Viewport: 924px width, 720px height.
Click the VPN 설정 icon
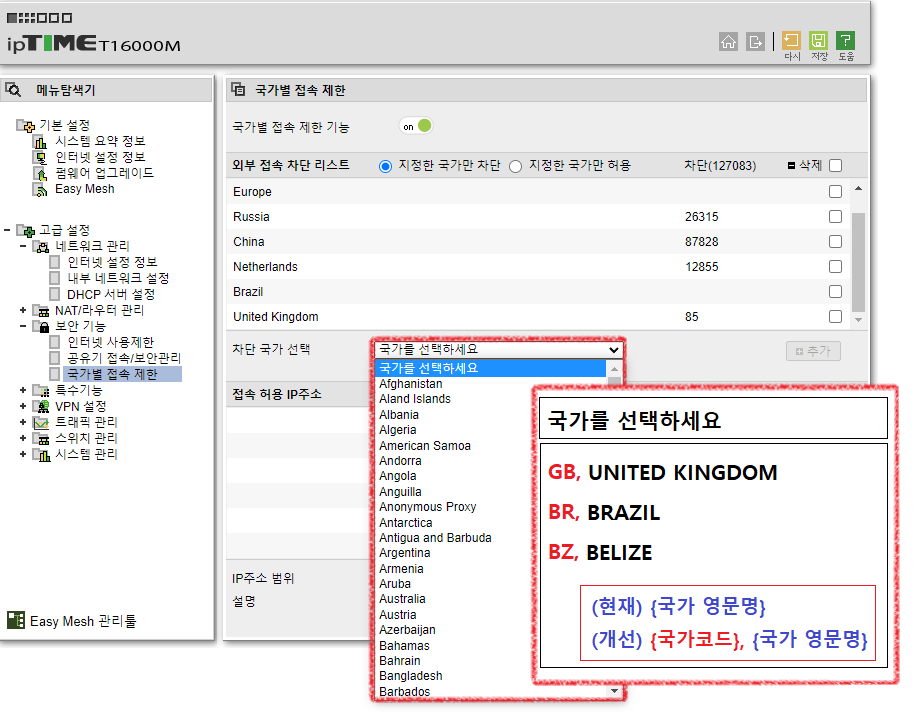[41, 407]
